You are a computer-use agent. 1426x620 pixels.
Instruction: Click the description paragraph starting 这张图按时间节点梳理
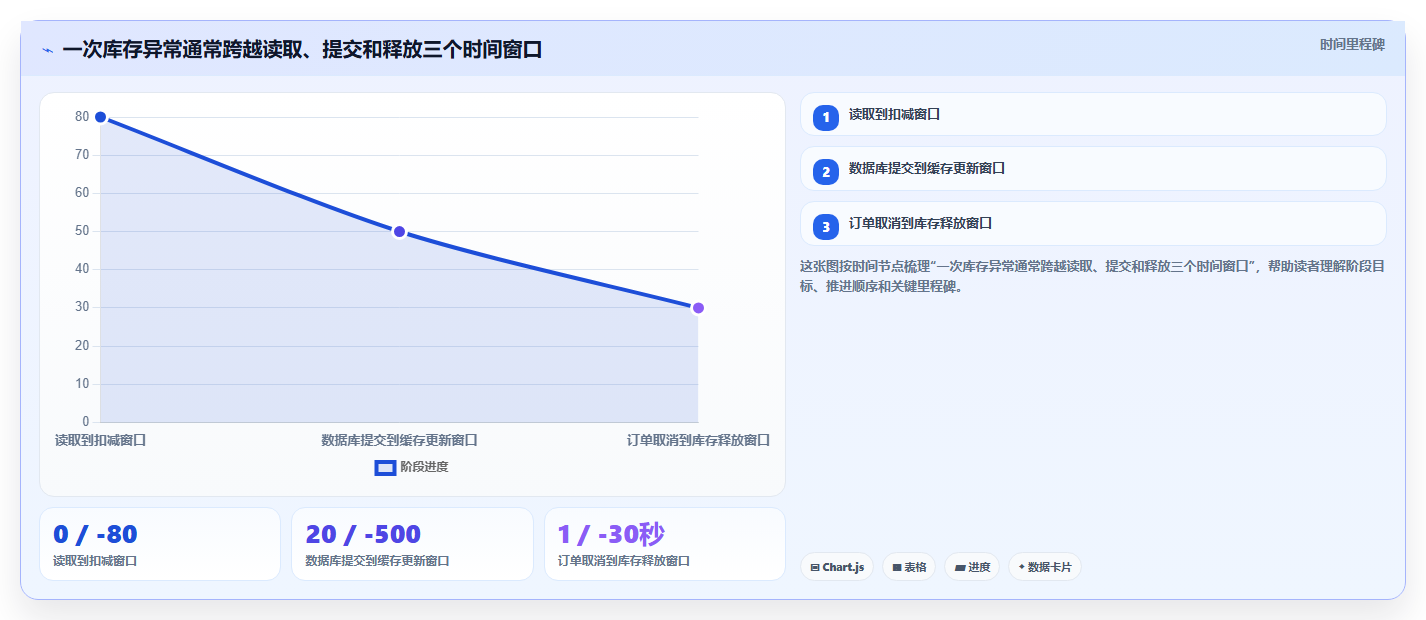(x=1093, y=276)
